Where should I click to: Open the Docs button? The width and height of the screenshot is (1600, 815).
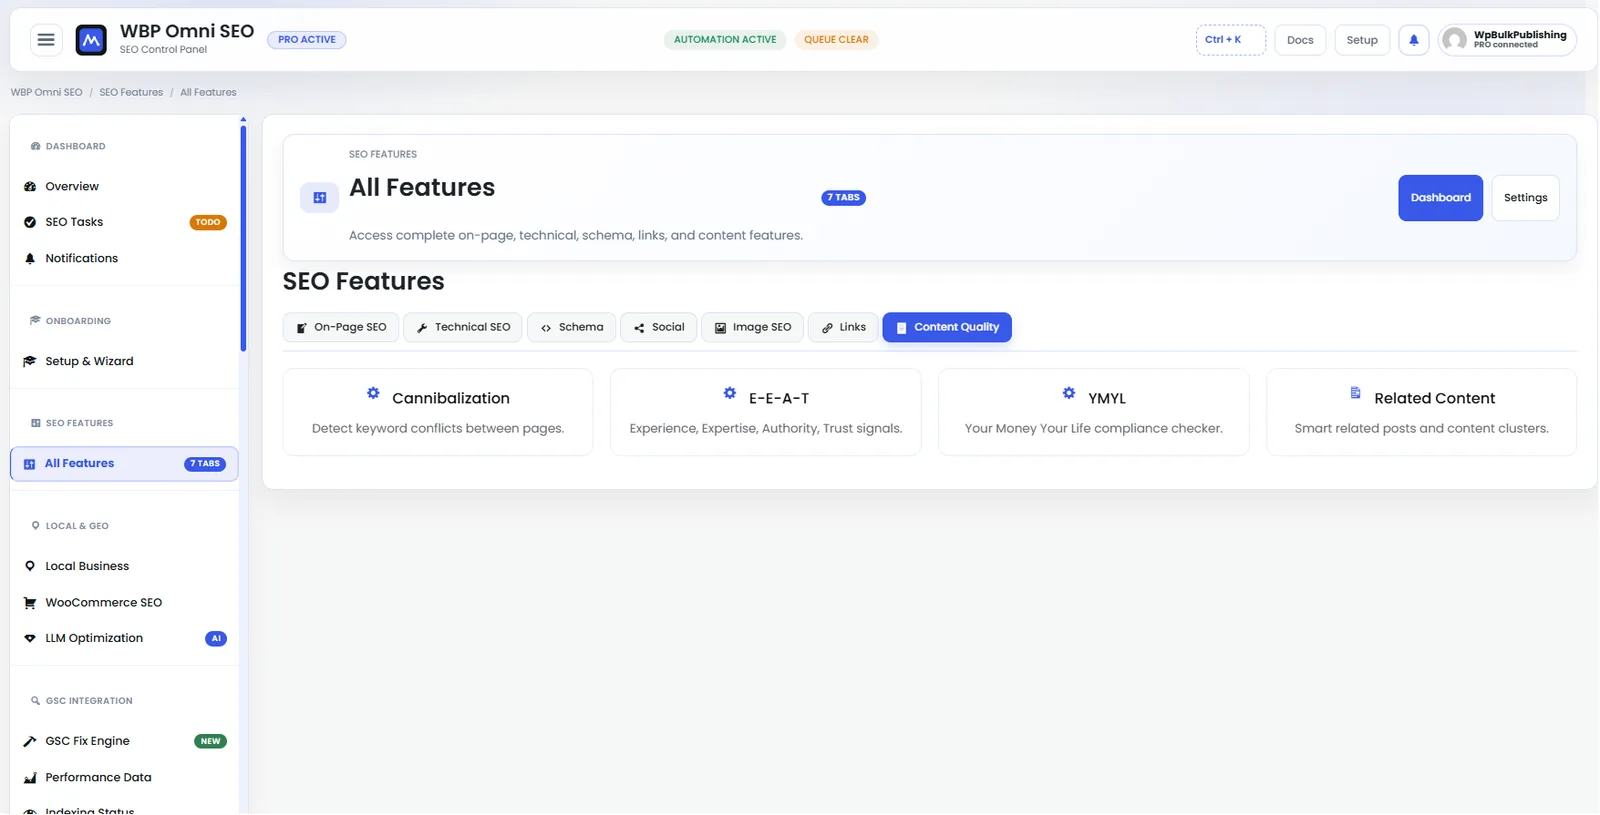click(x=1300, y=40)
